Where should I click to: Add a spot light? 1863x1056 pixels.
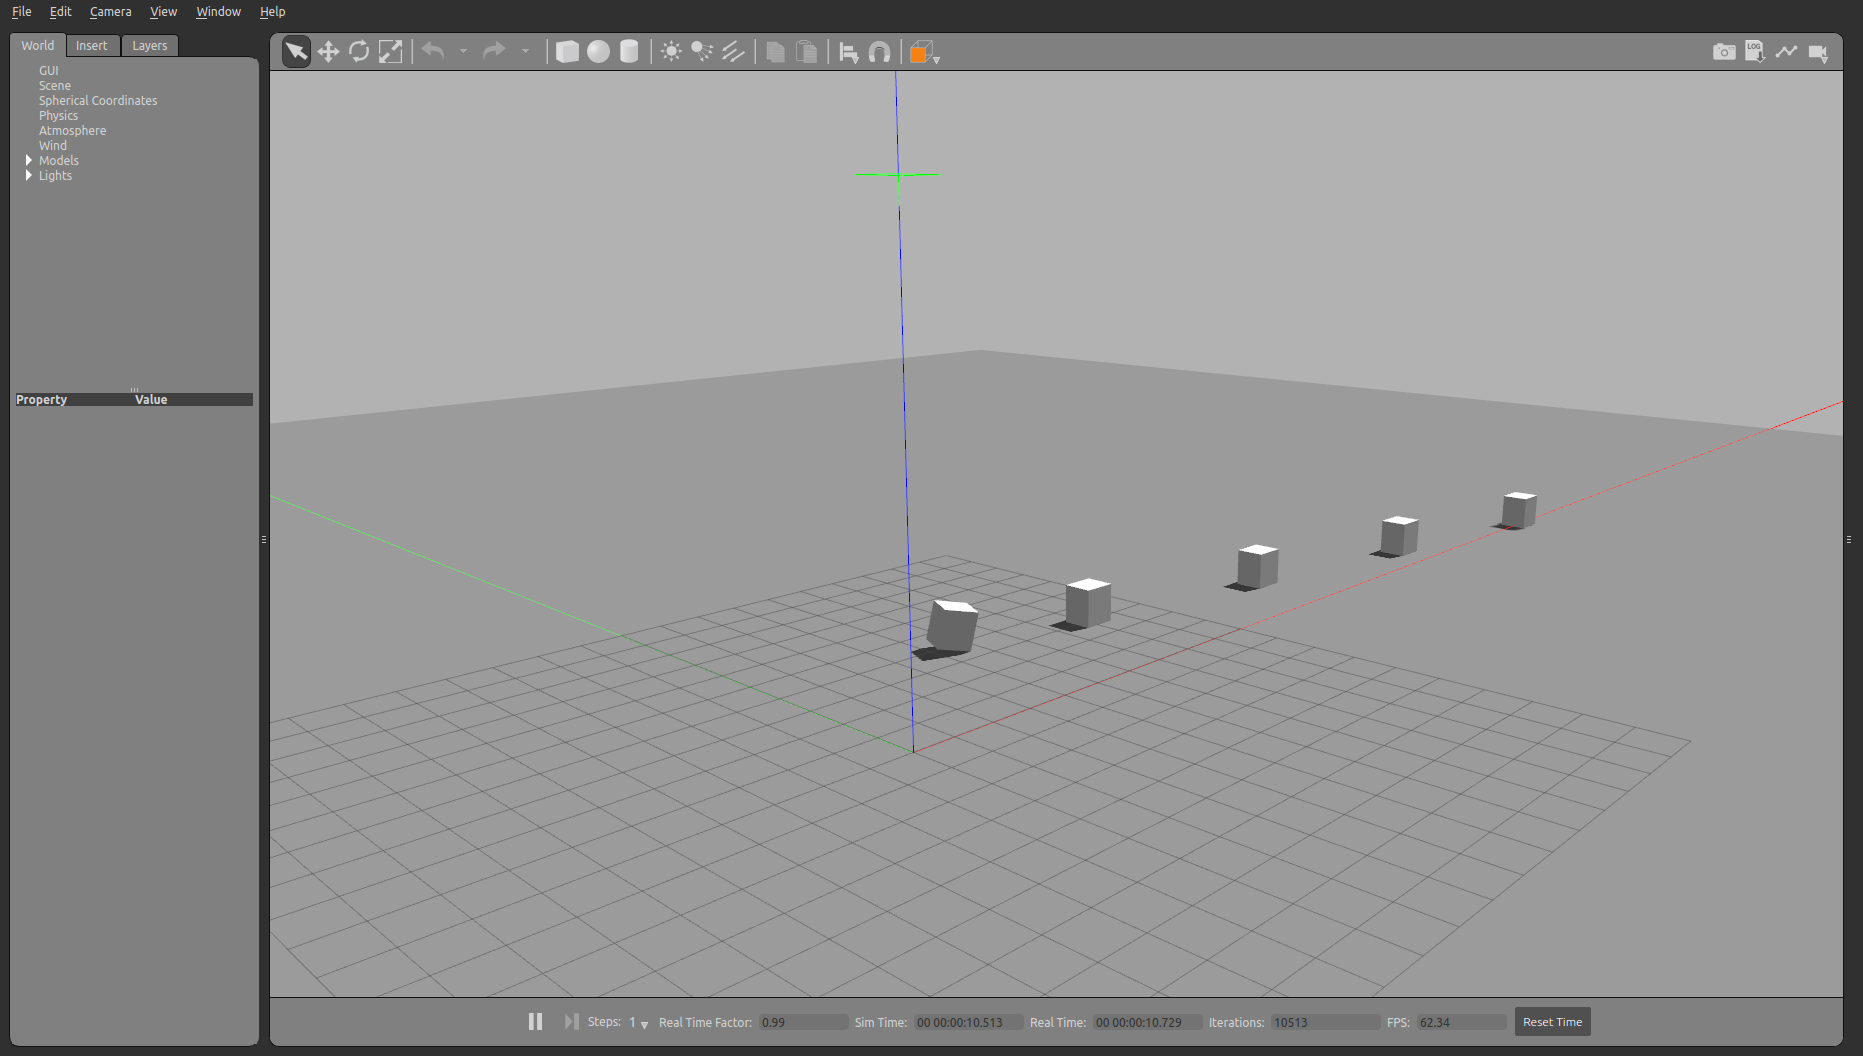click(702, 51)
